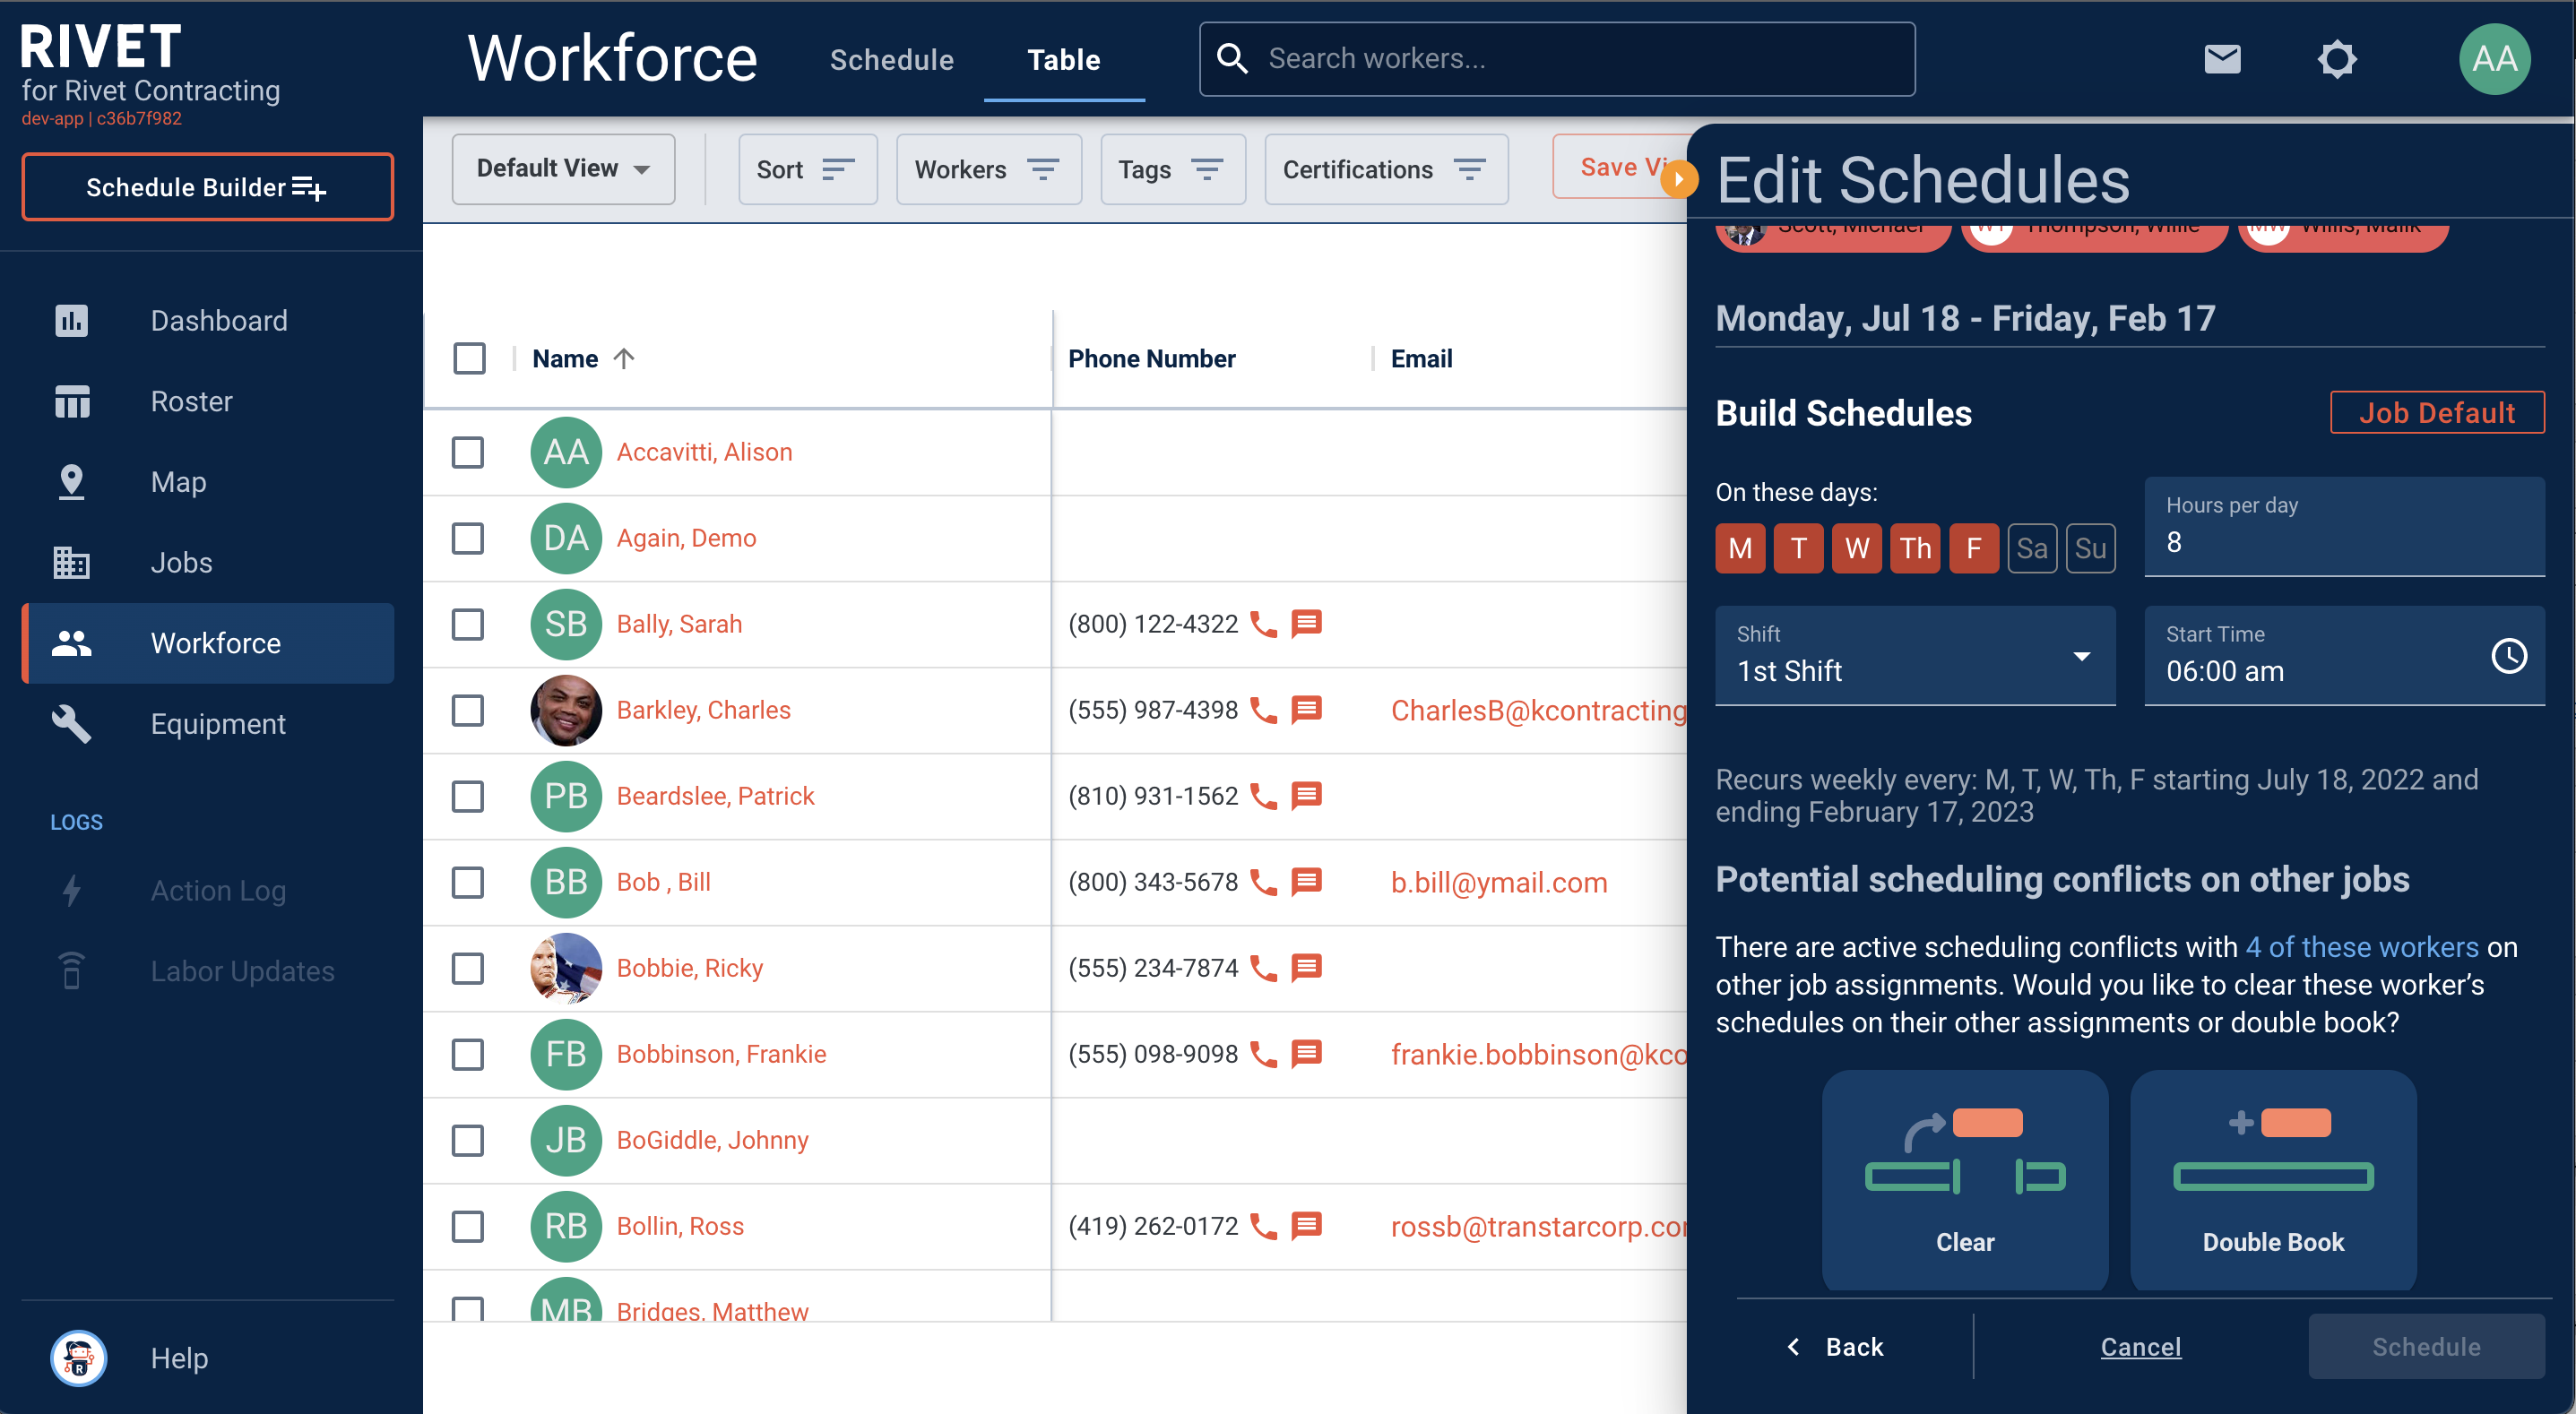Call Bobbinson, Frankie via phone icon

[x=1264, y=1054]
